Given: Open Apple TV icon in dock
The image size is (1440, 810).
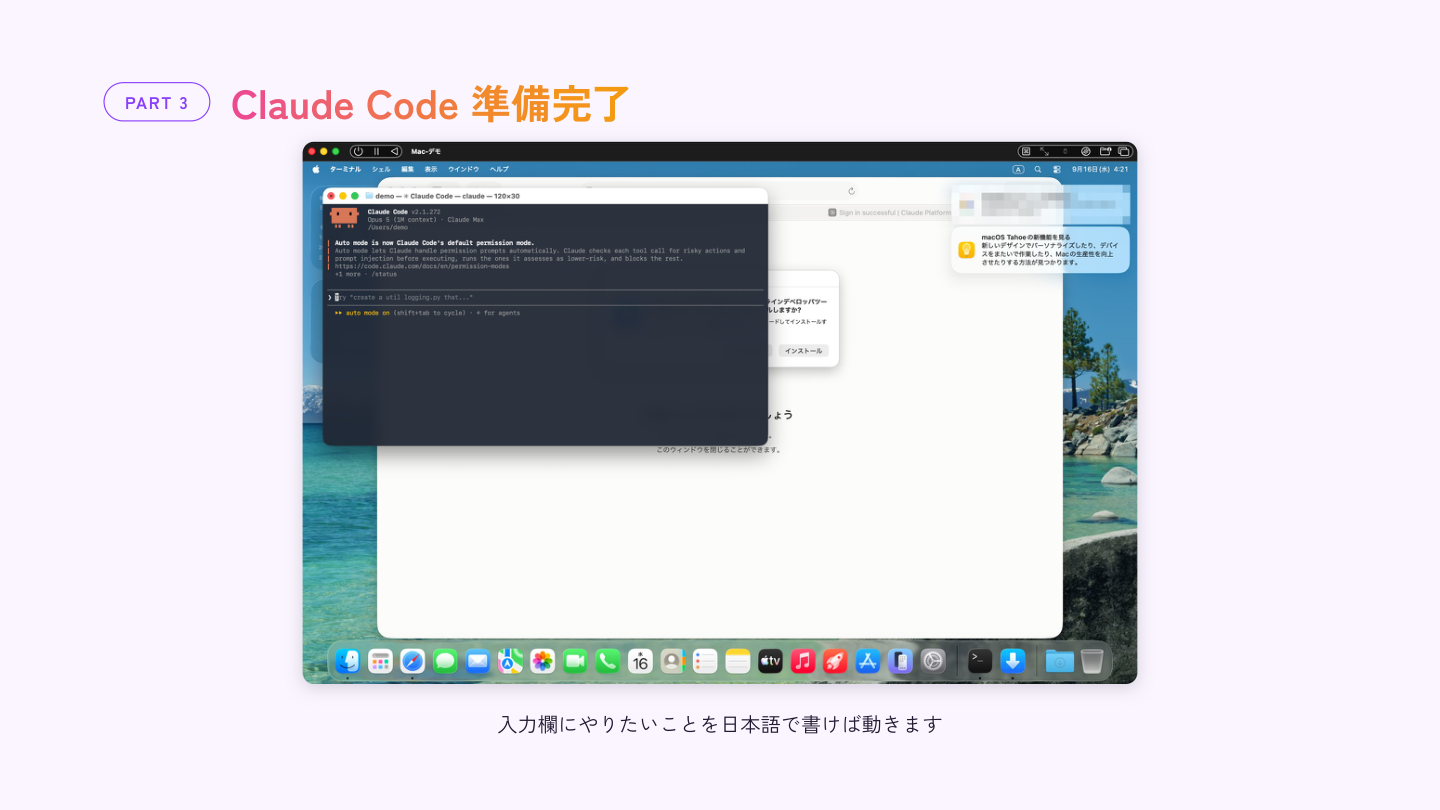Looking at the screenshot, I should click(x=770, y=661).
